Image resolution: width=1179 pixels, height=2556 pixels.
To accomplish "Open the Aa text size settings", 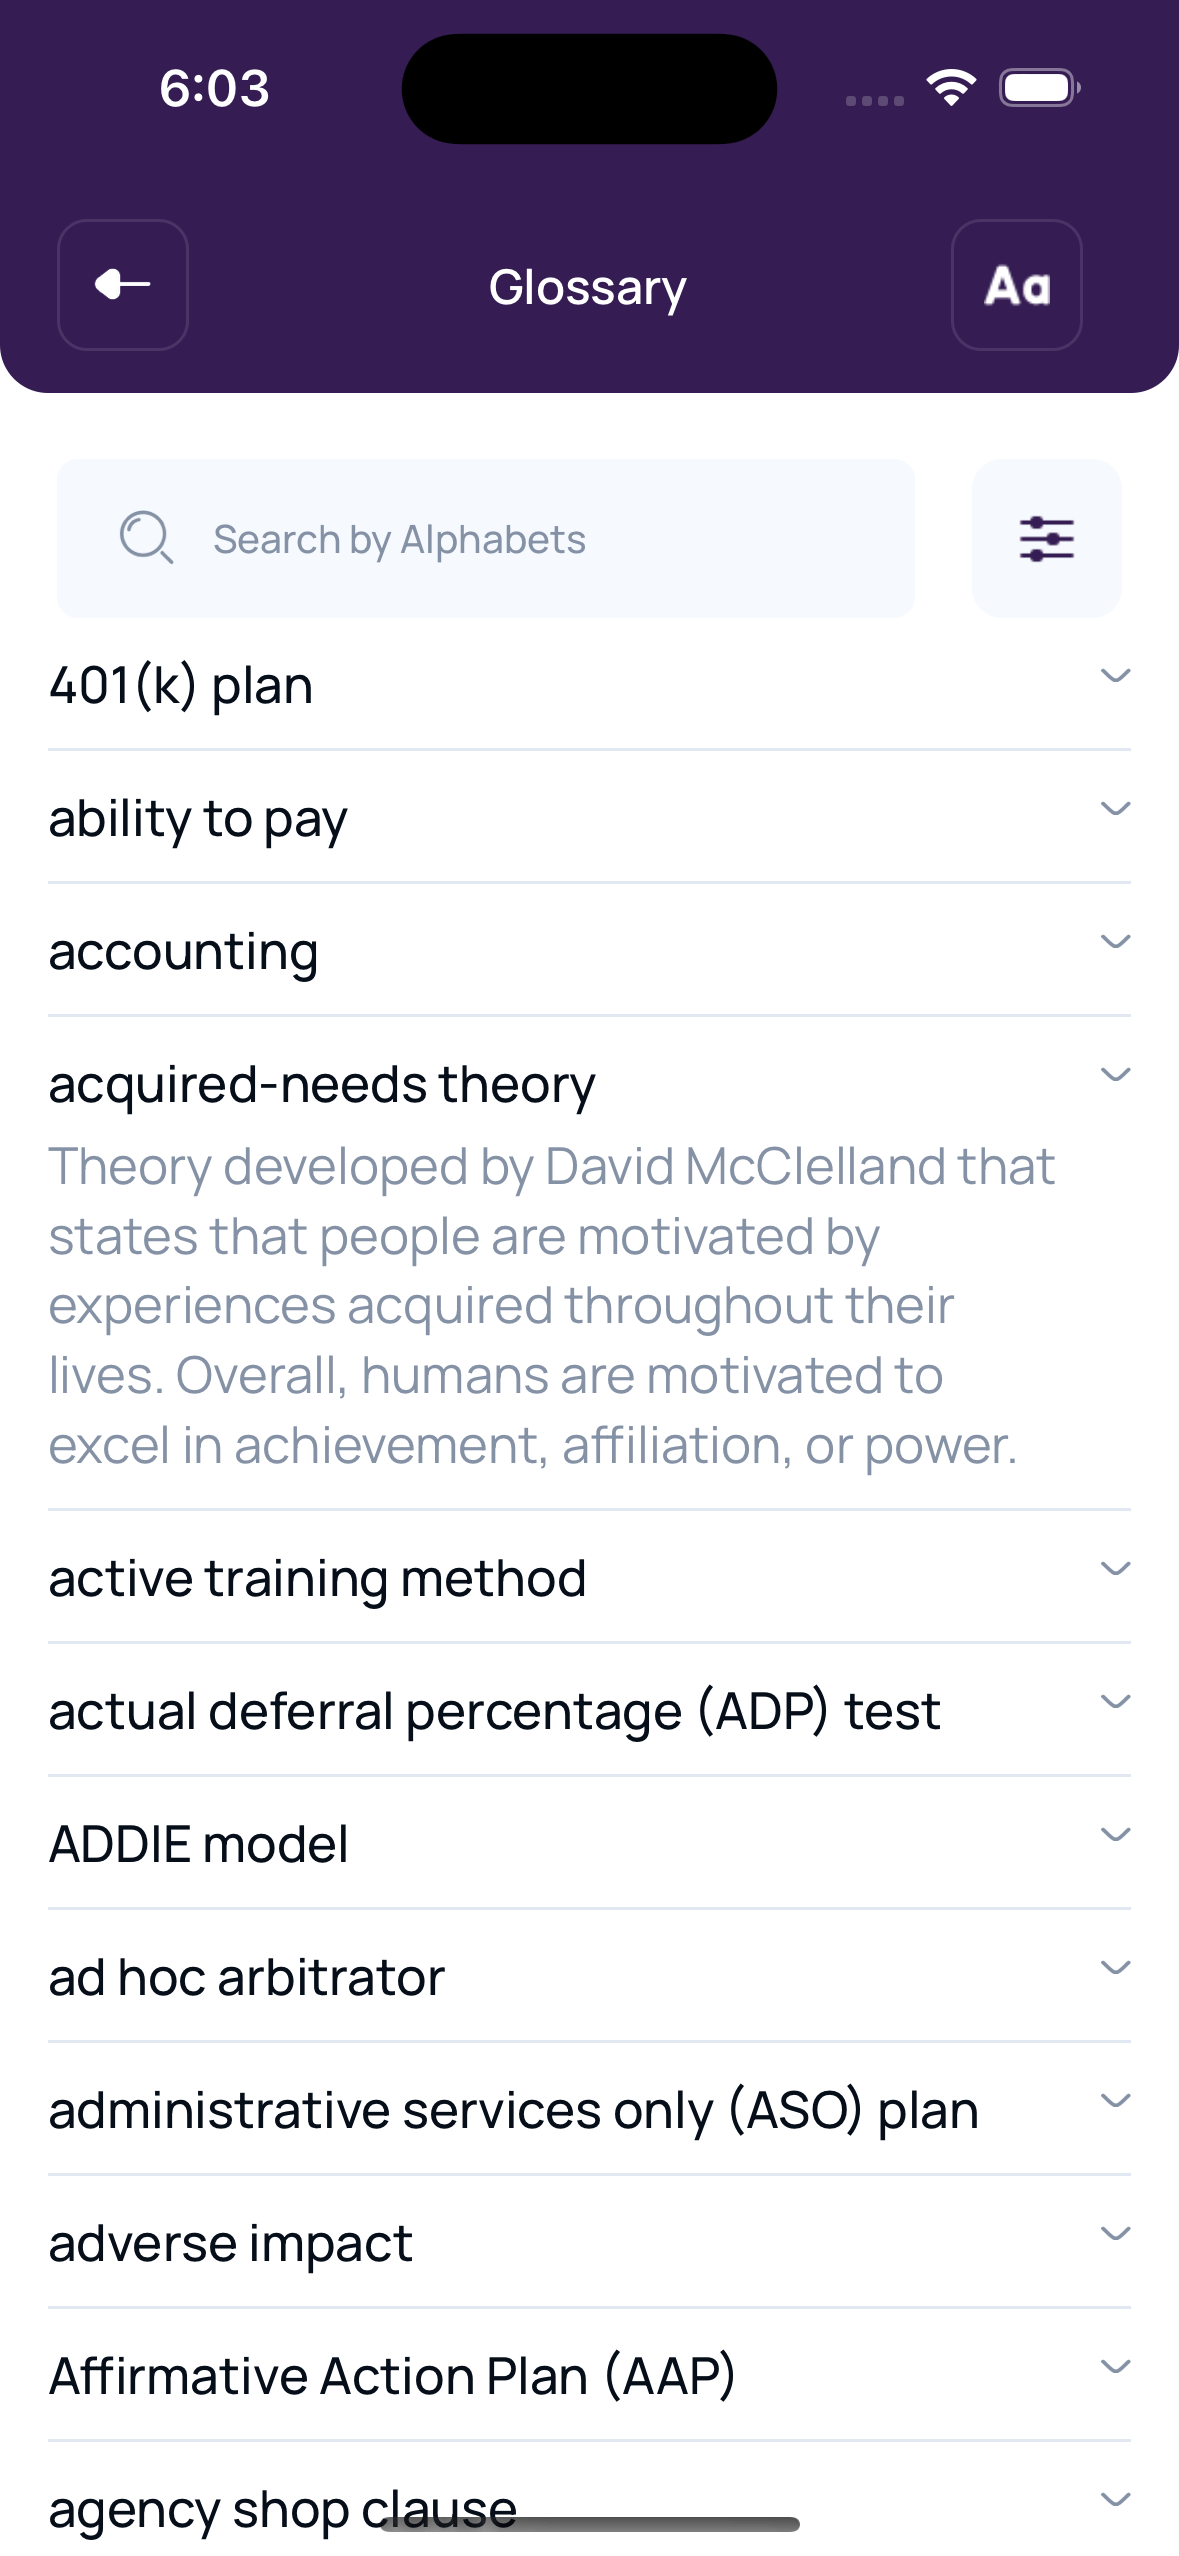I will [x=1016, y=285].
